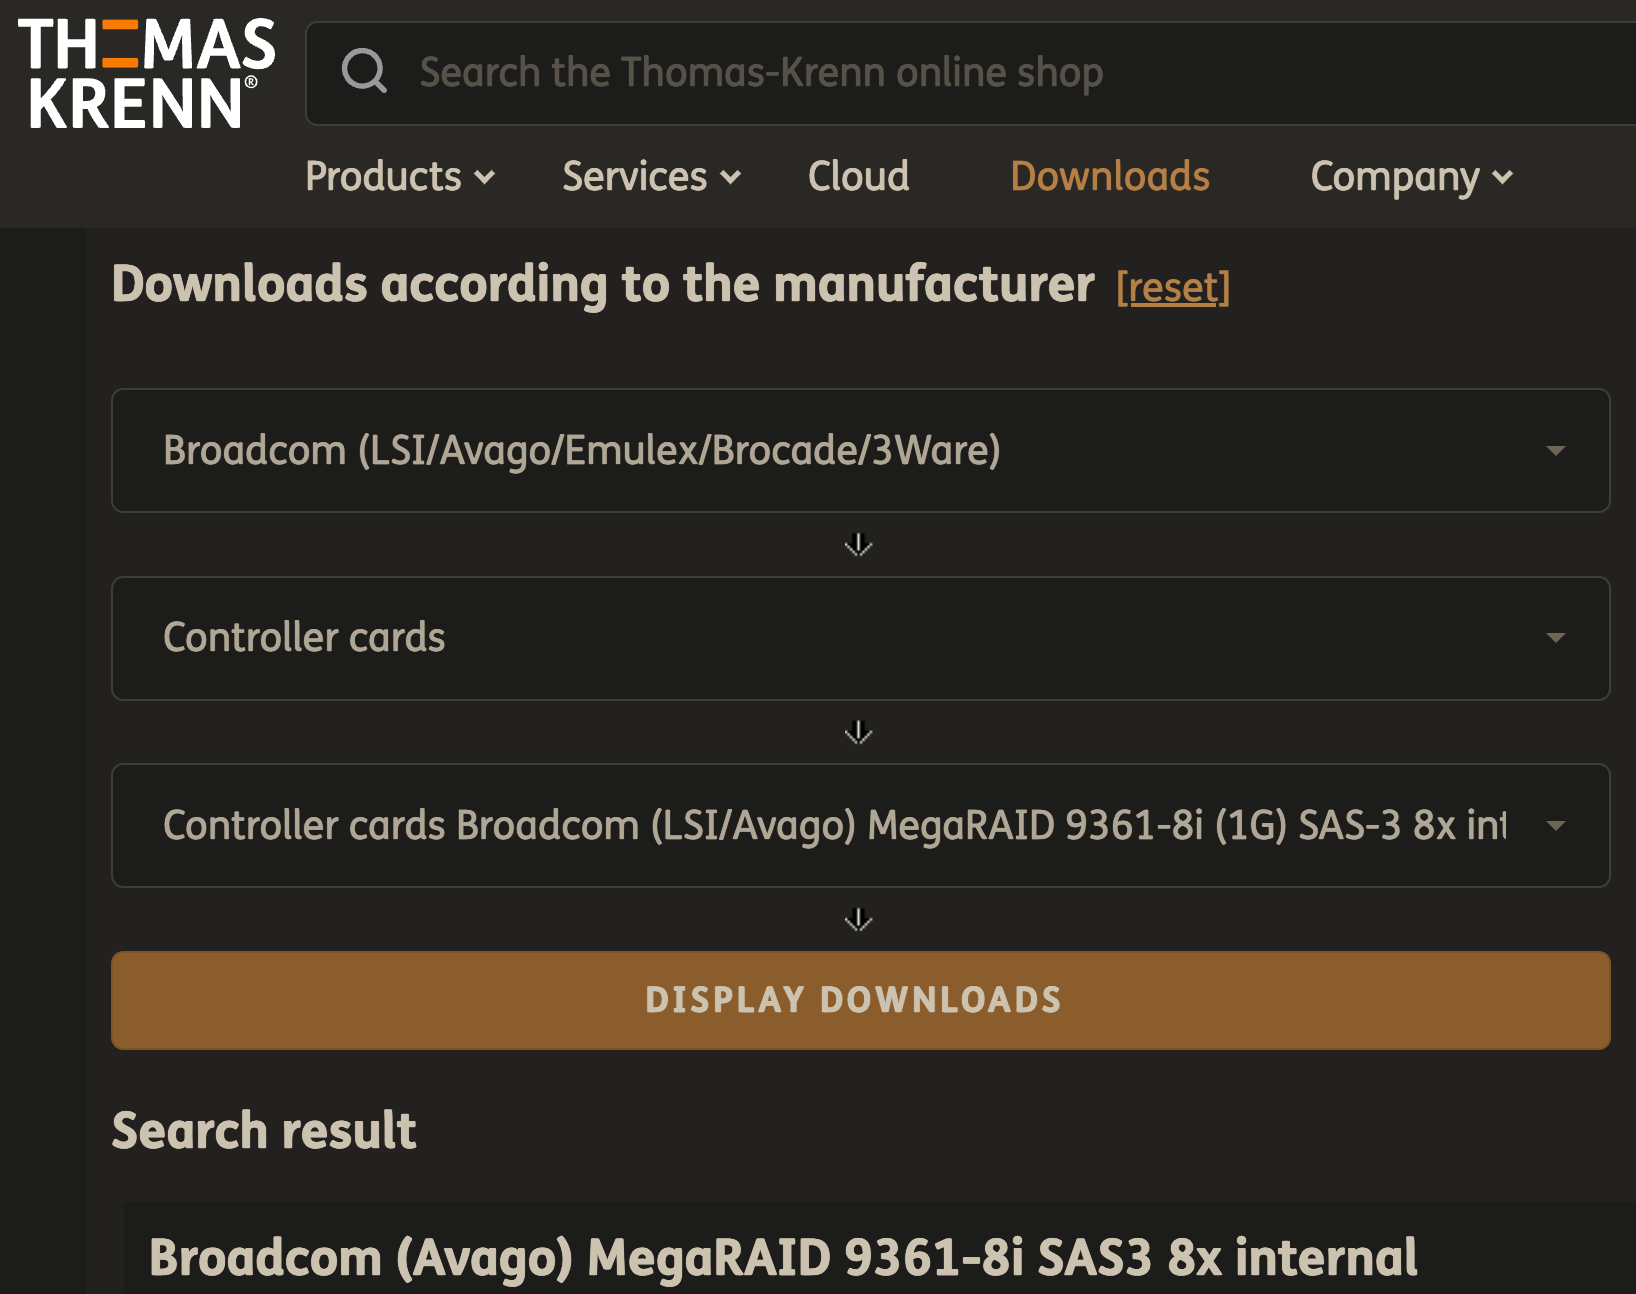The image size is (1636, 1294).
Task: Expand the Company menu
Action: click(1412, 177)
